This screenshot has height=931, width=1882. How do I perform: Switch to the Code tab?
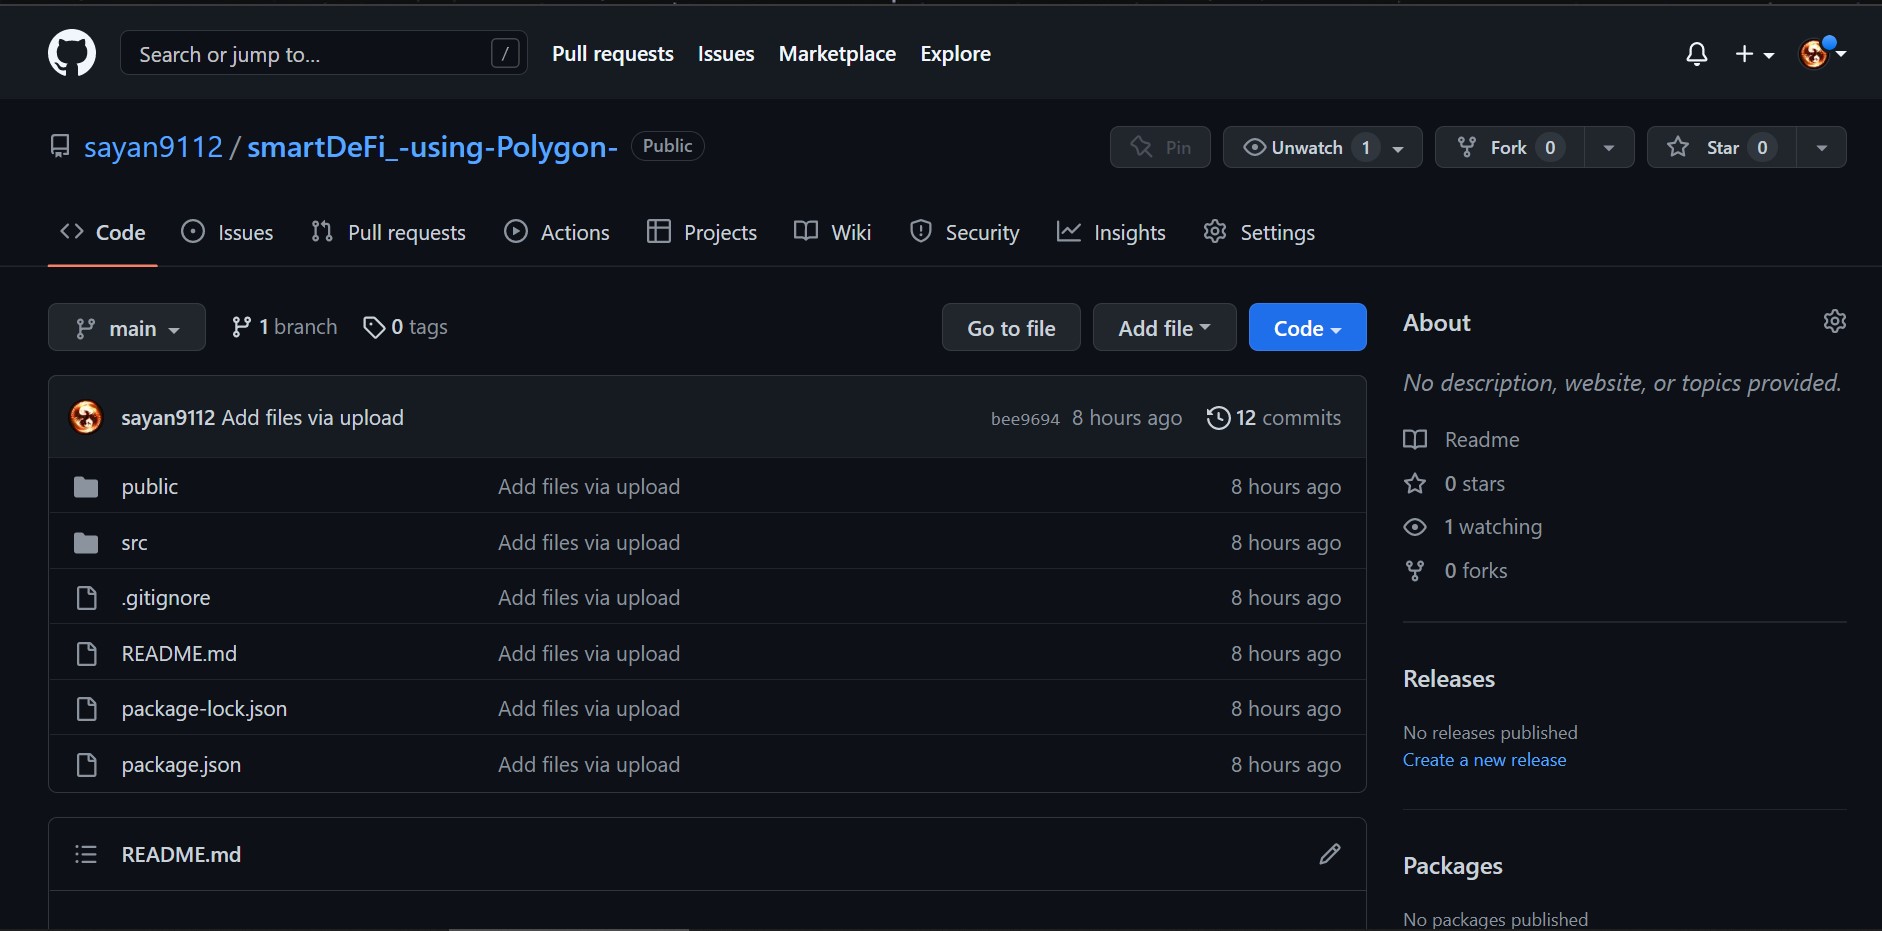click(103, 232)
